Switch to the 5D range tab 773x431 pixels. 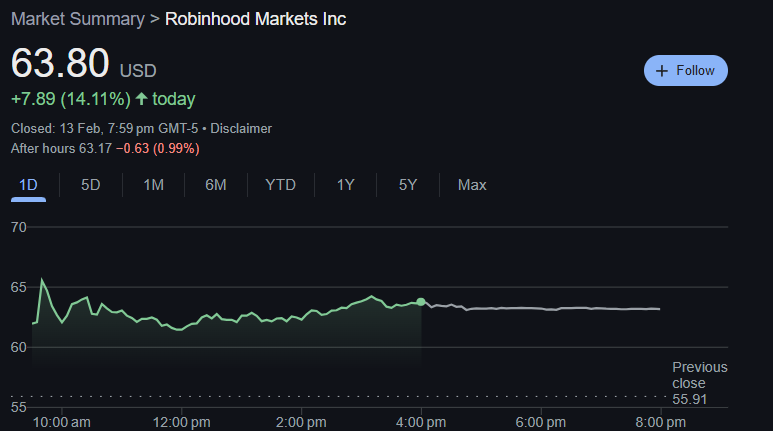click(x=91, y=185)
